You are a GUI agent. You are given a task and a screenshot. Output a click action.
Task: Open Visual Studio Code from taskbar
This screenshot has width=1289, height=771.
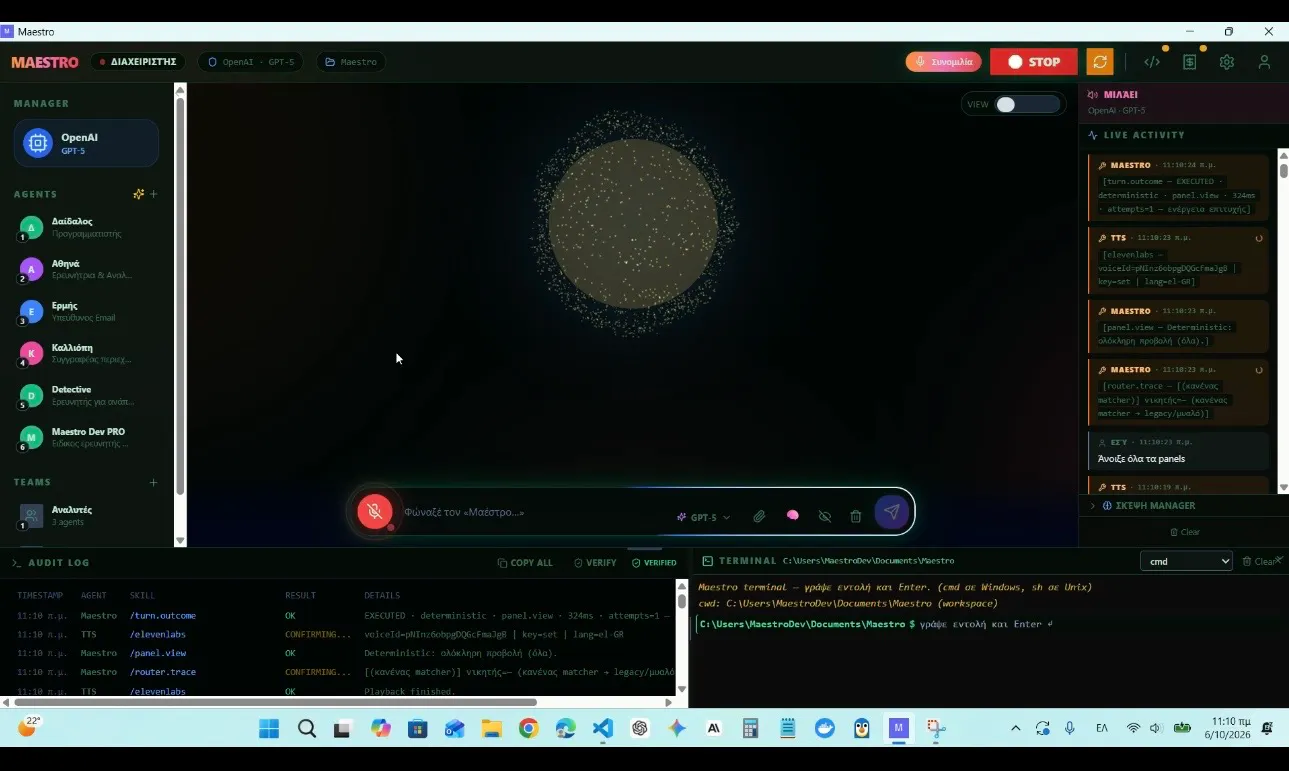603,729
